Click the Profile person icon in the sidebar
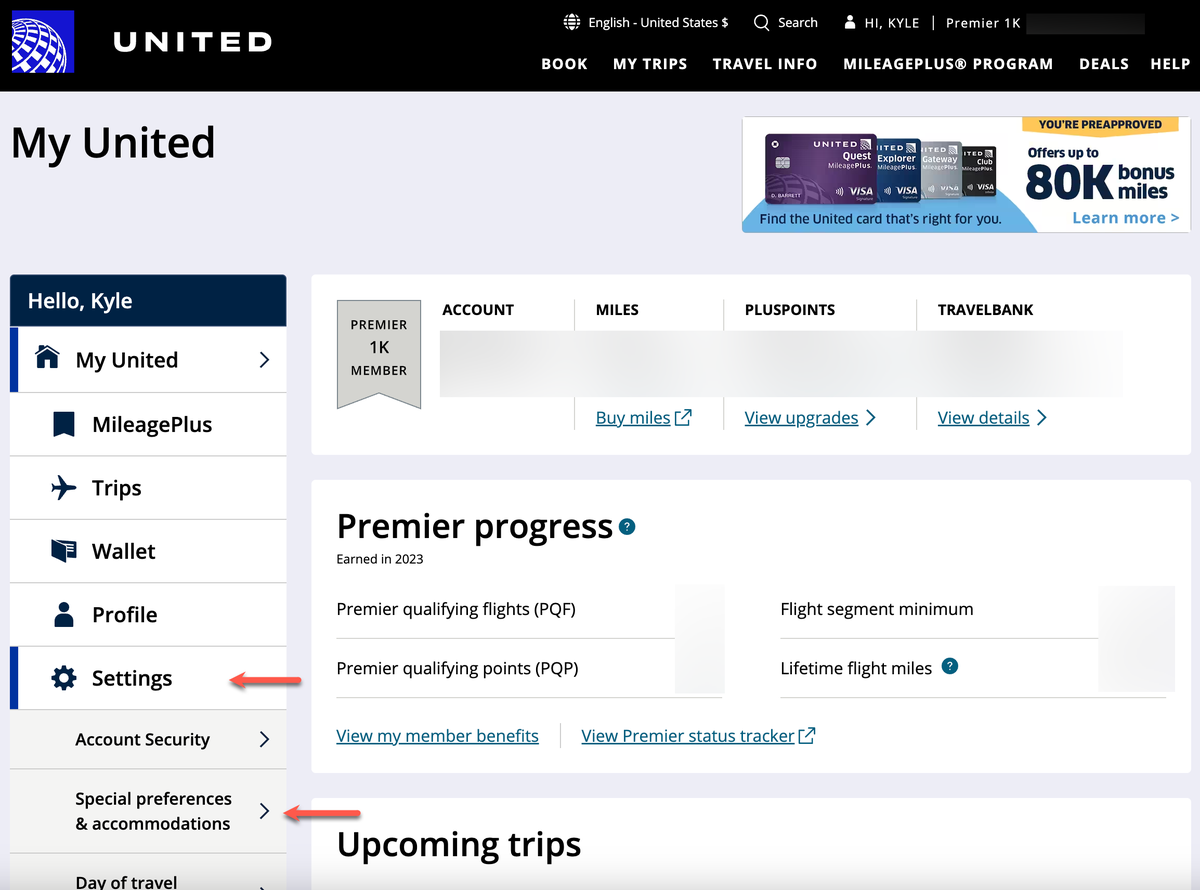Screen dimensions: 1200x890 pos(64,614)
